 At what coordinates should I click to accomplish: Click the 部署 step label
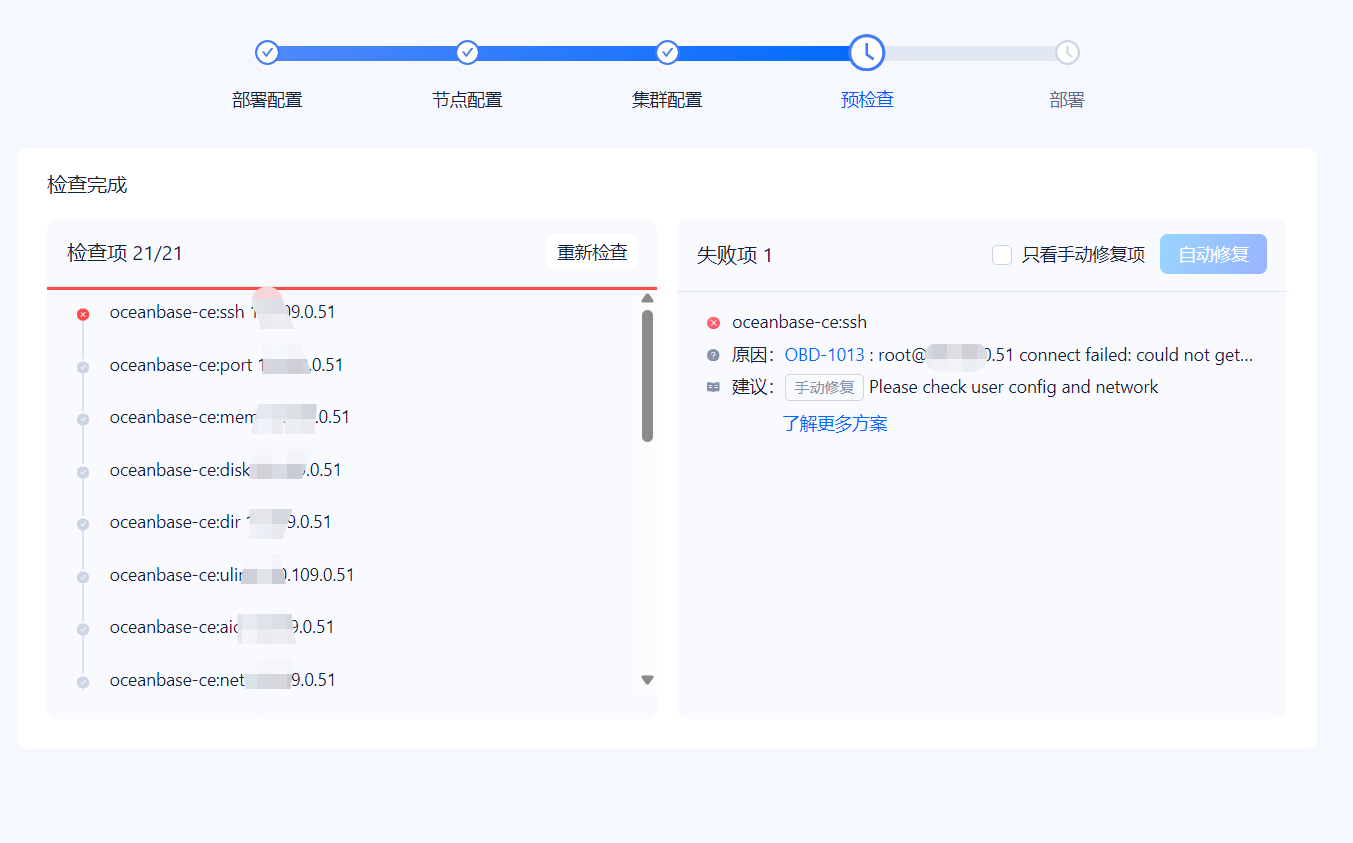tap(1067, 100)
